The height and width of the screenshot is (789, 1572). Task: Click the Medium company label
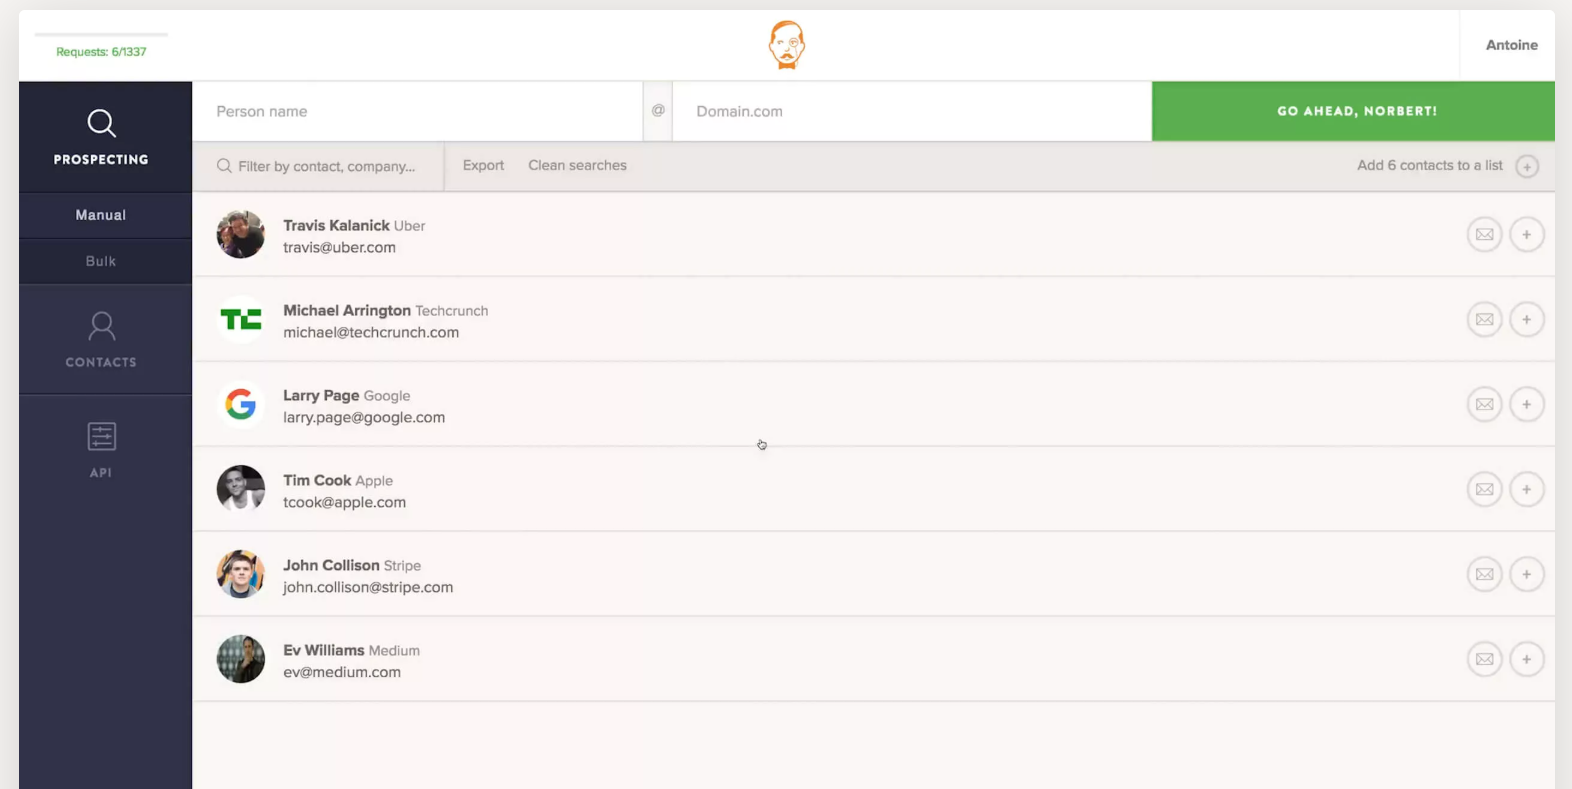click(394, 651)
